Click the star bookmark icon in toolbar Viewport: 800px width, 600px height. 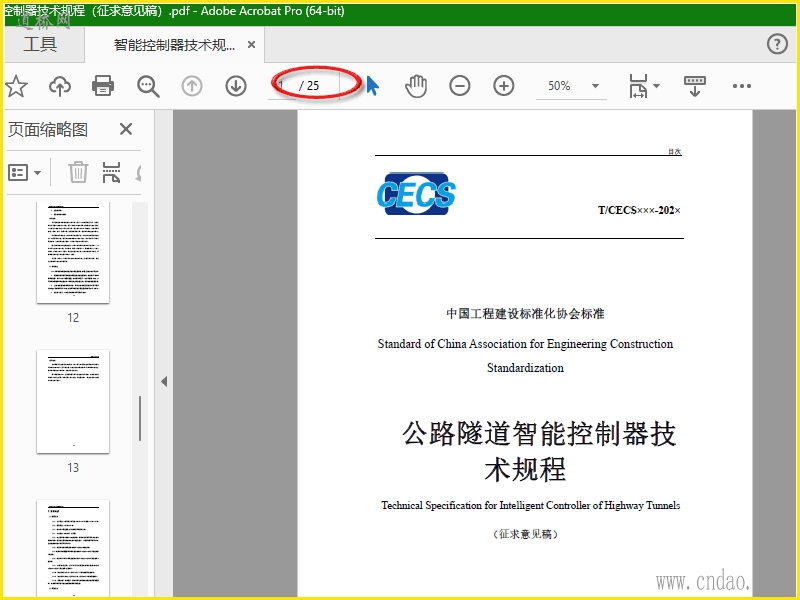pos(16,86)
